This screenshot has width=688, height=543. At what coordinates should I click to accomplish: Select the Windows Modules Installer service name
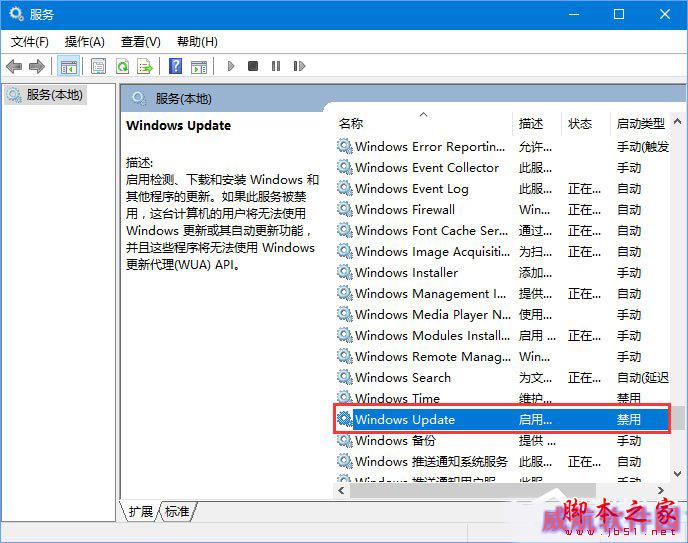click(x=433, y=336)
